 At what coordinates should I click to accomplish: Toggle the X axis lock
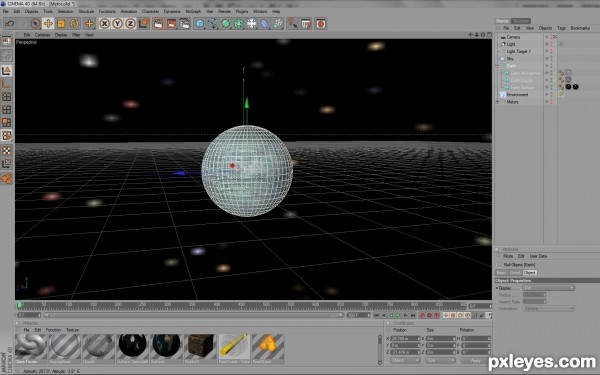coord(104,24)
